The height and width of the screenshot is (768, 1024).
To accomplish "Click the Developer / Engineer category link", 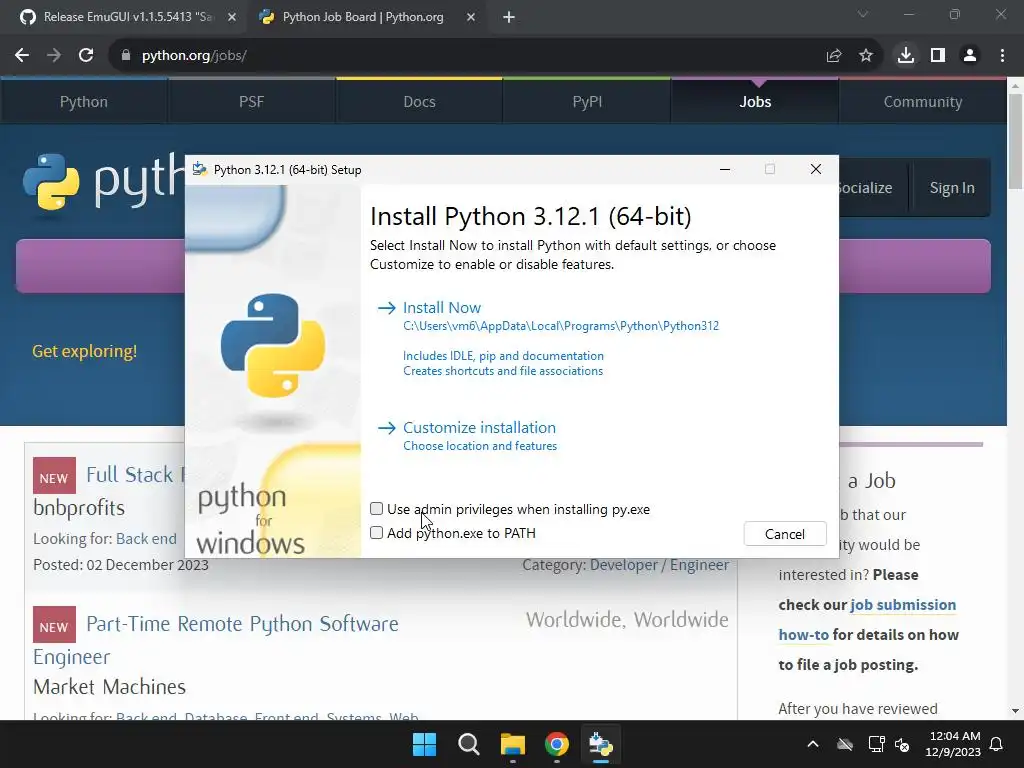I will pyautogui.click(x=659, y=566).
